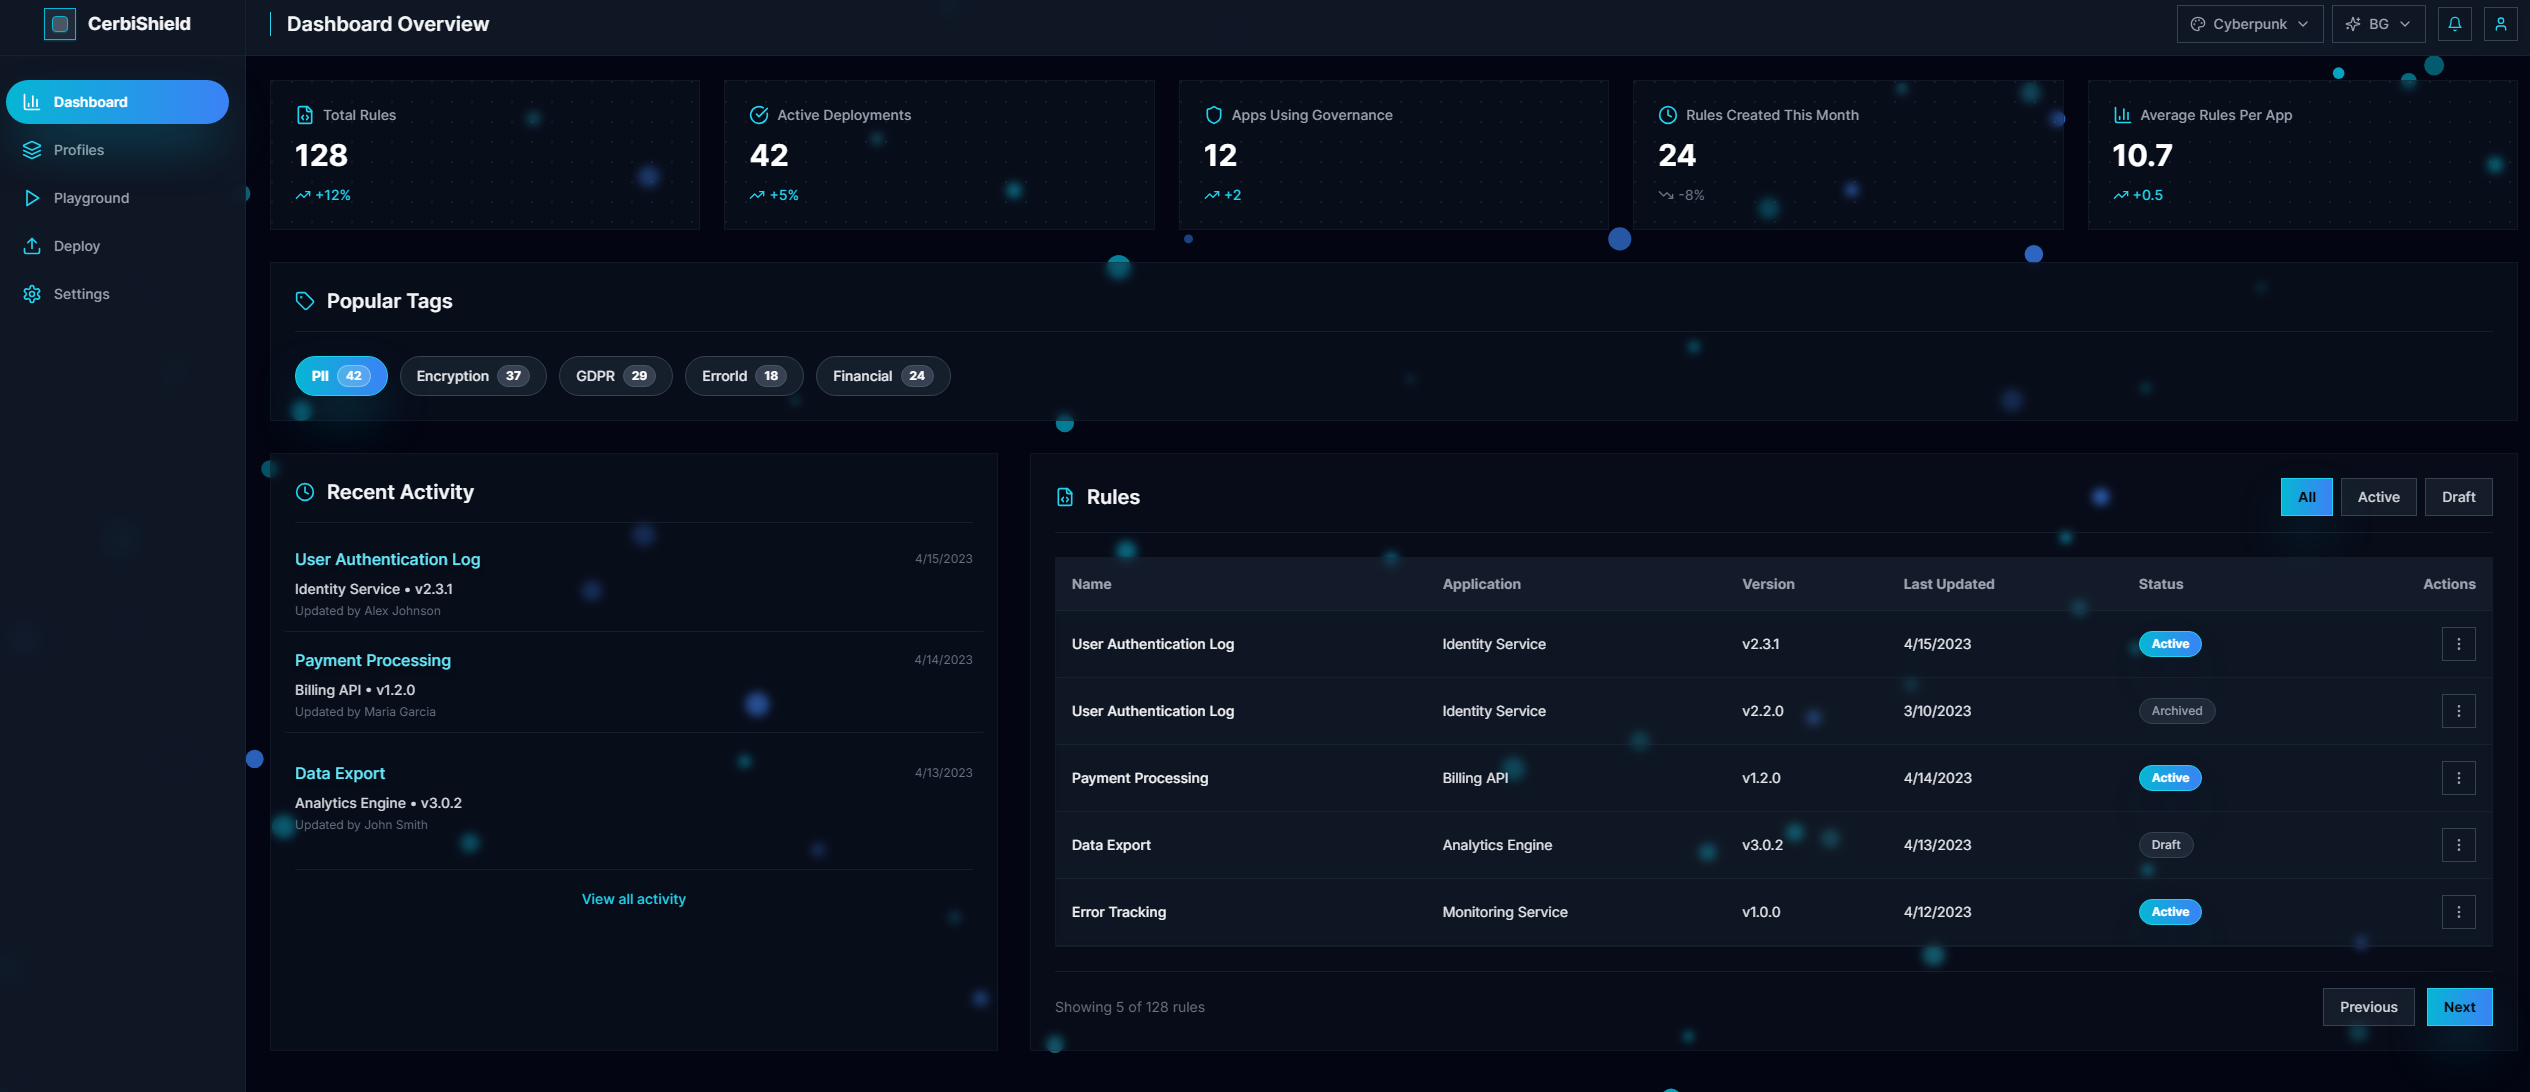Click the Active status badge on Error Tracking

[2170, 911]
